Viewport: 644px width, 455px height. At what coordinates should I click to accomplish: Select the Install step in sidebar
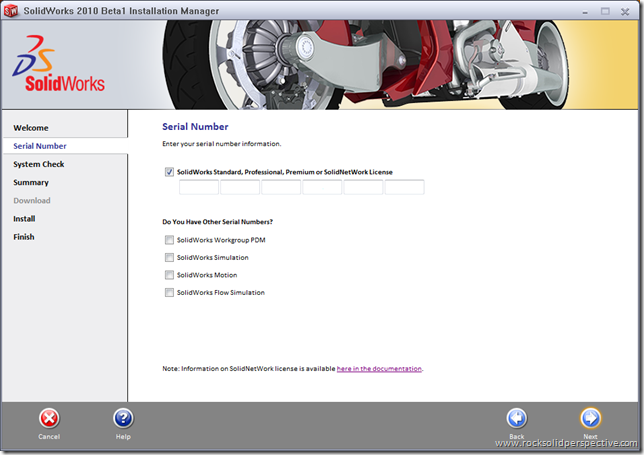click(x=24, y=218)
